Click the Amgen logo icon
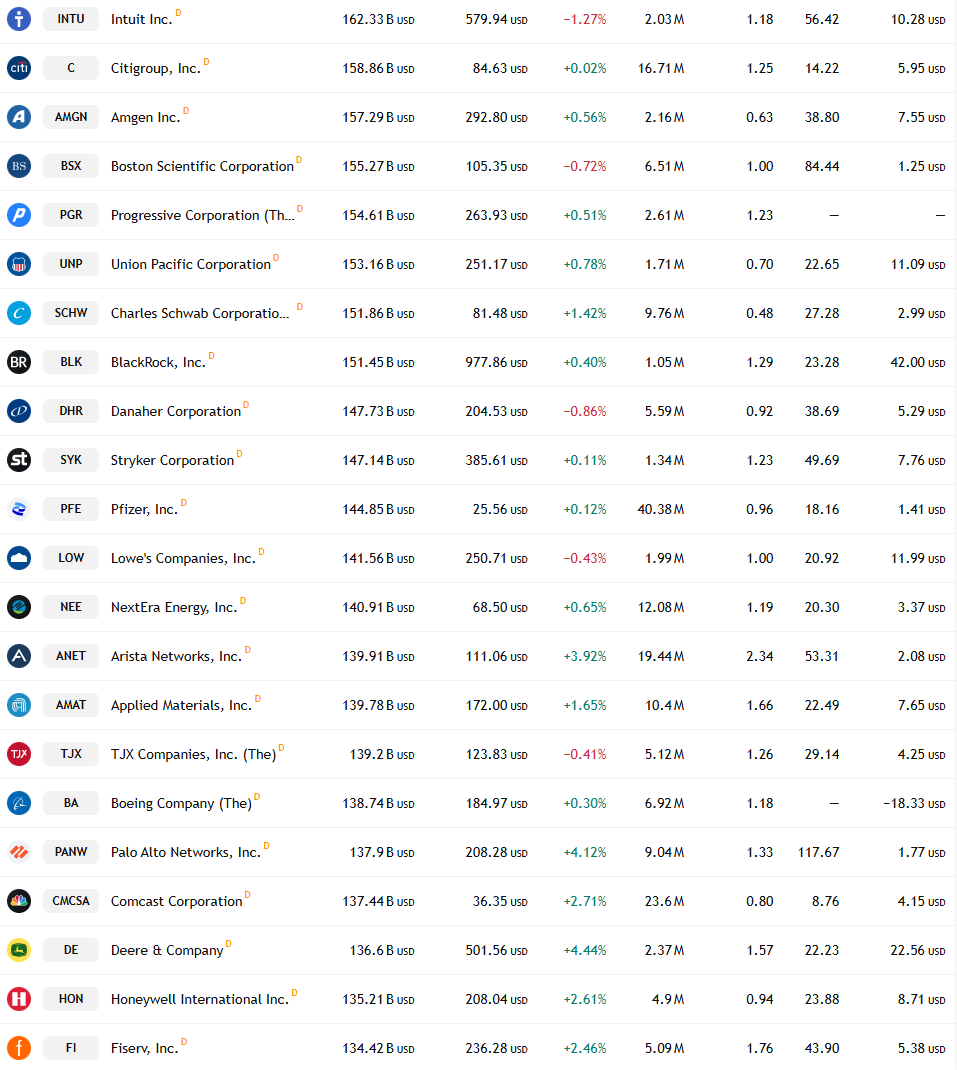The image size is (957, 1070). click(19, 117)
